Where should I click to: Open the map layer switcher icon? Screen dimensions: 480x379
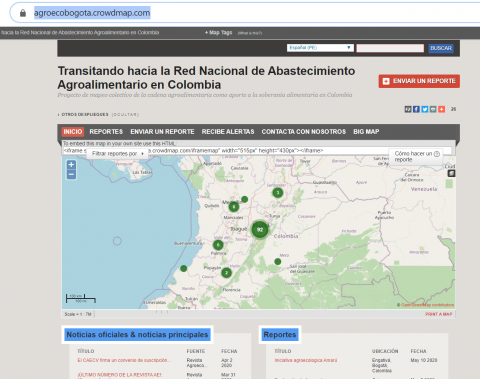point(451,173)
